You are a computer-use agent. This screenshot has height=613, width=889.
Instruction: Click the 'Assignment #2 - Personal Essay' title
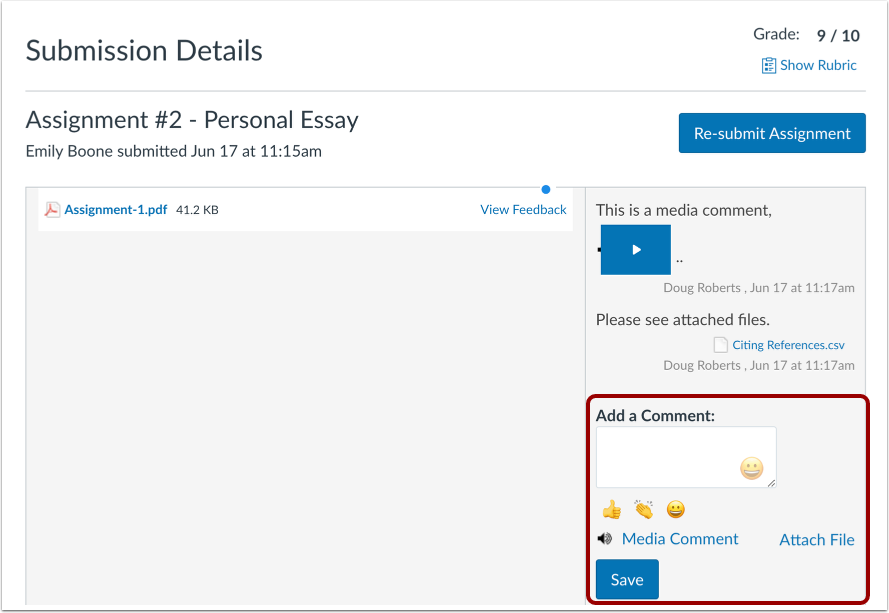192,120
